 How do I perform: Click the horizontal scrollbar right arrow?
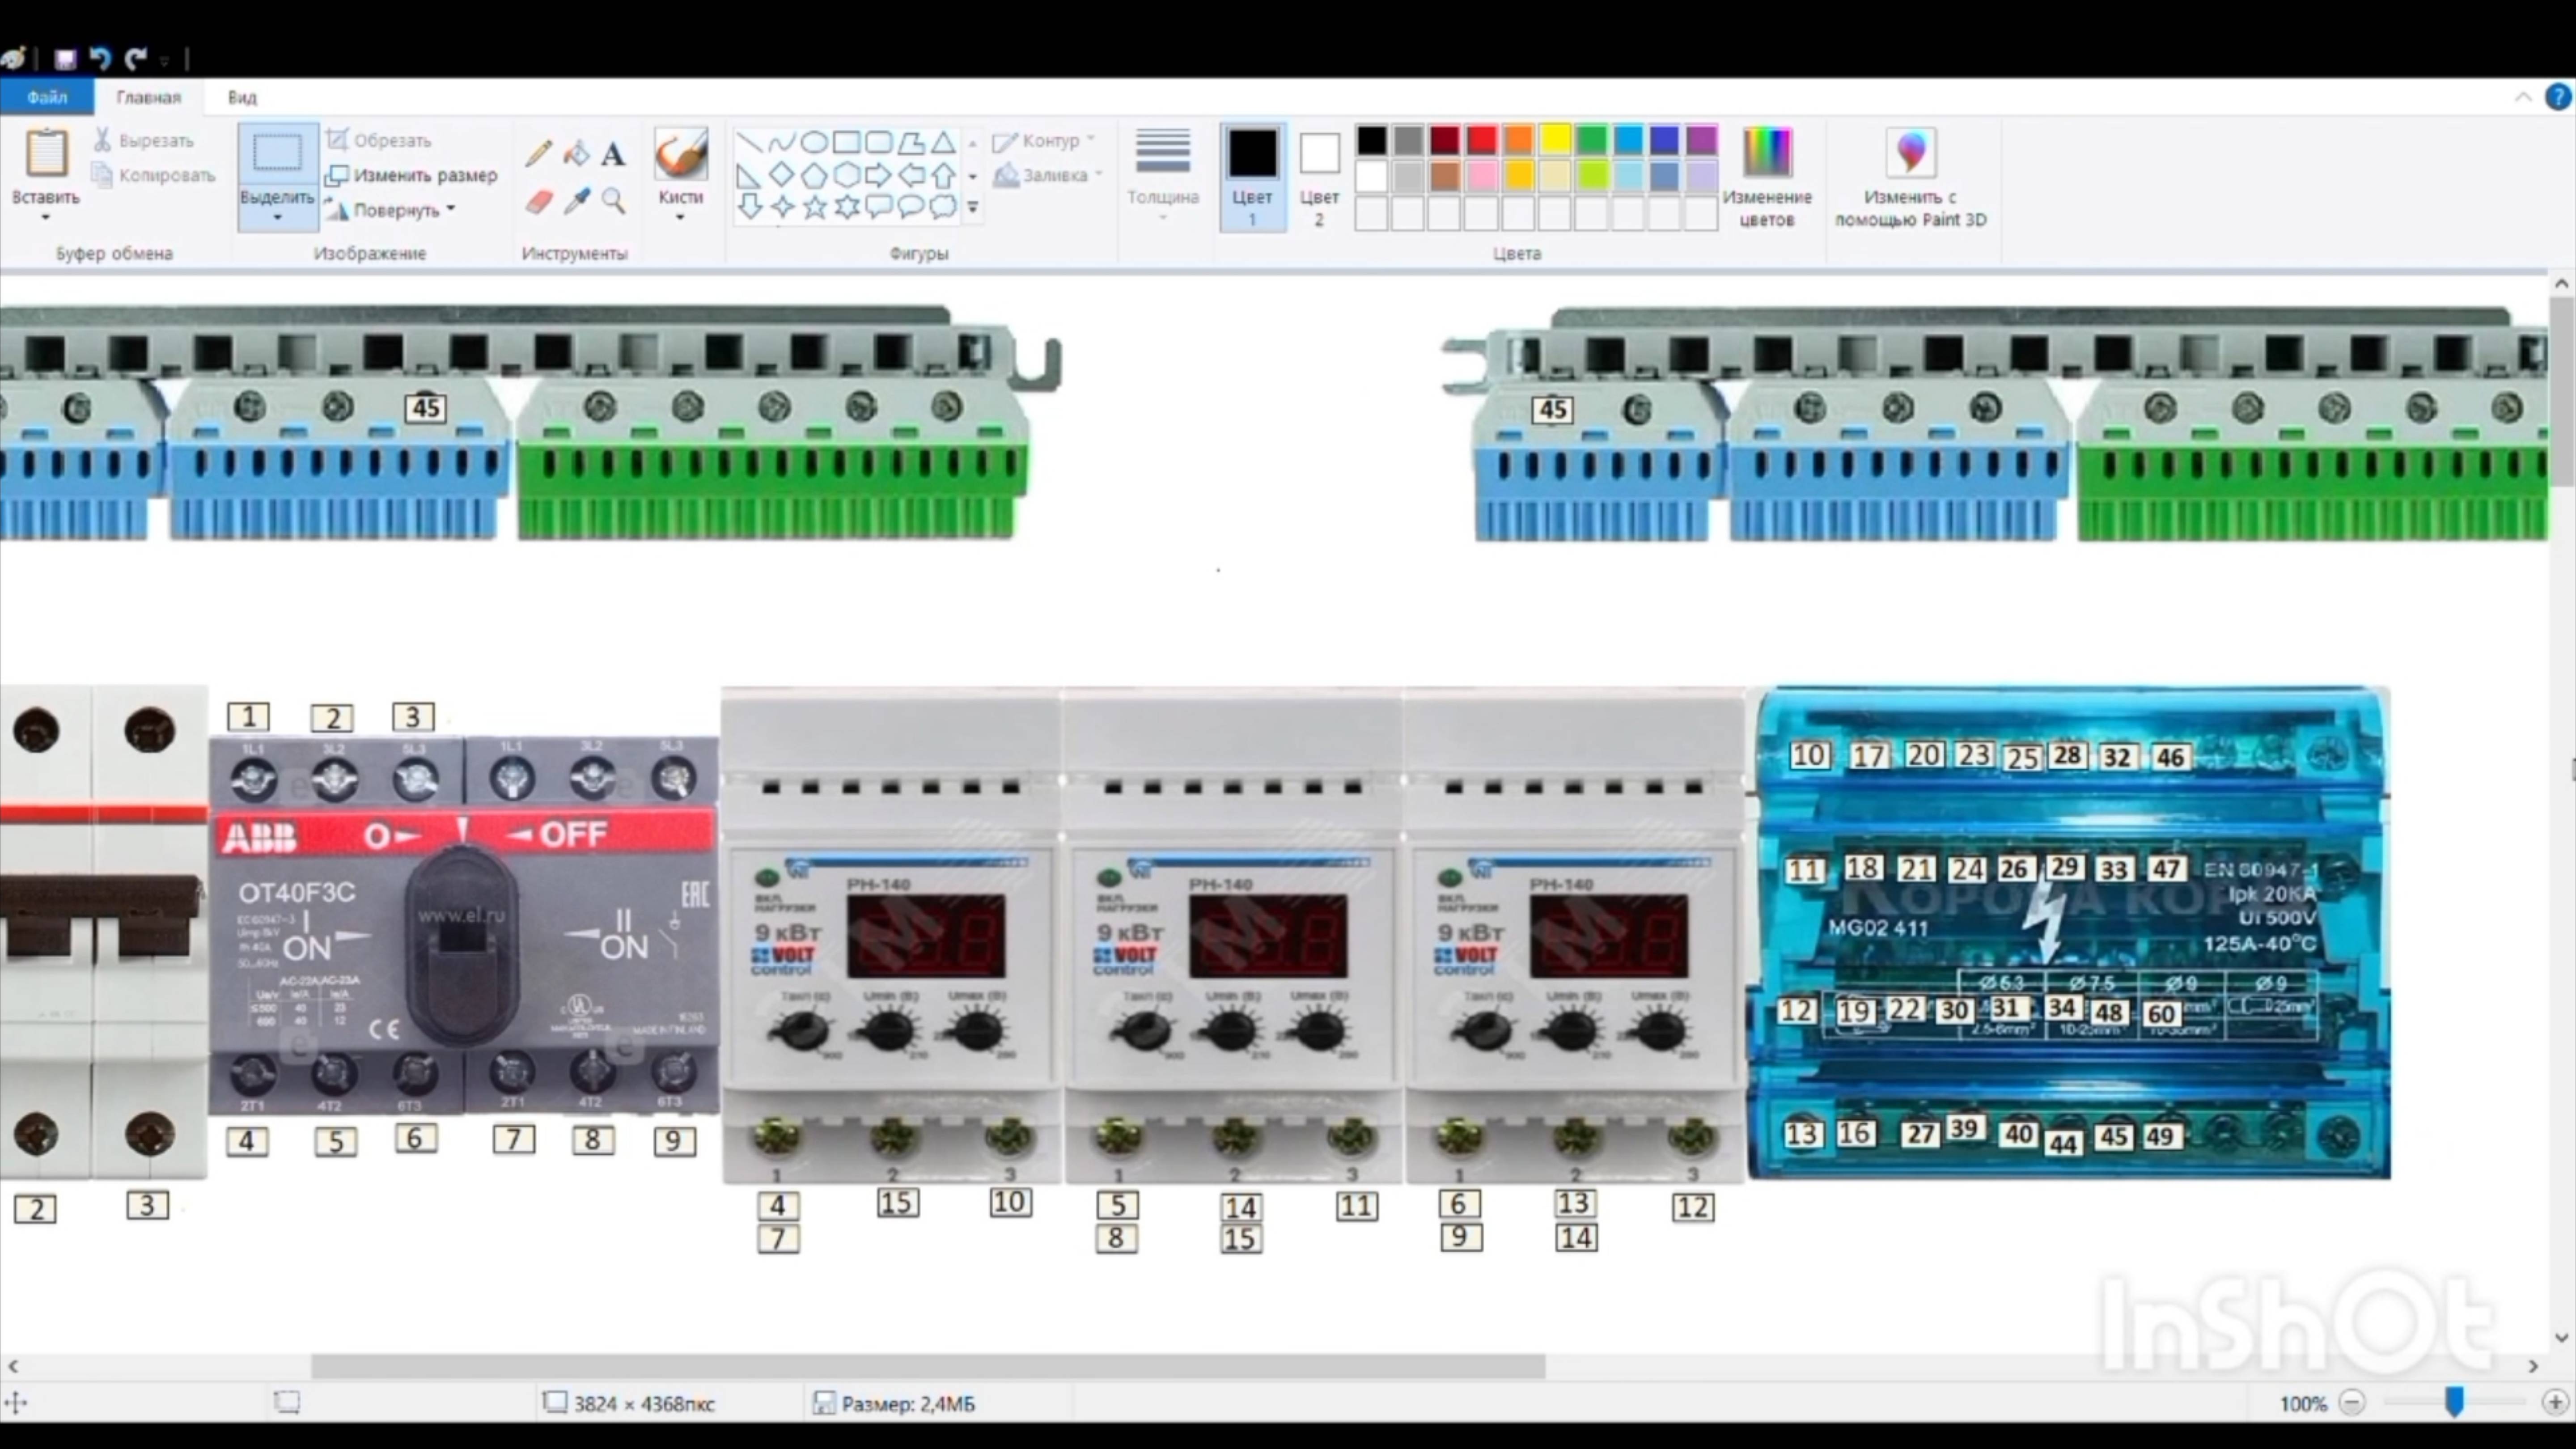[2533, 1365]
